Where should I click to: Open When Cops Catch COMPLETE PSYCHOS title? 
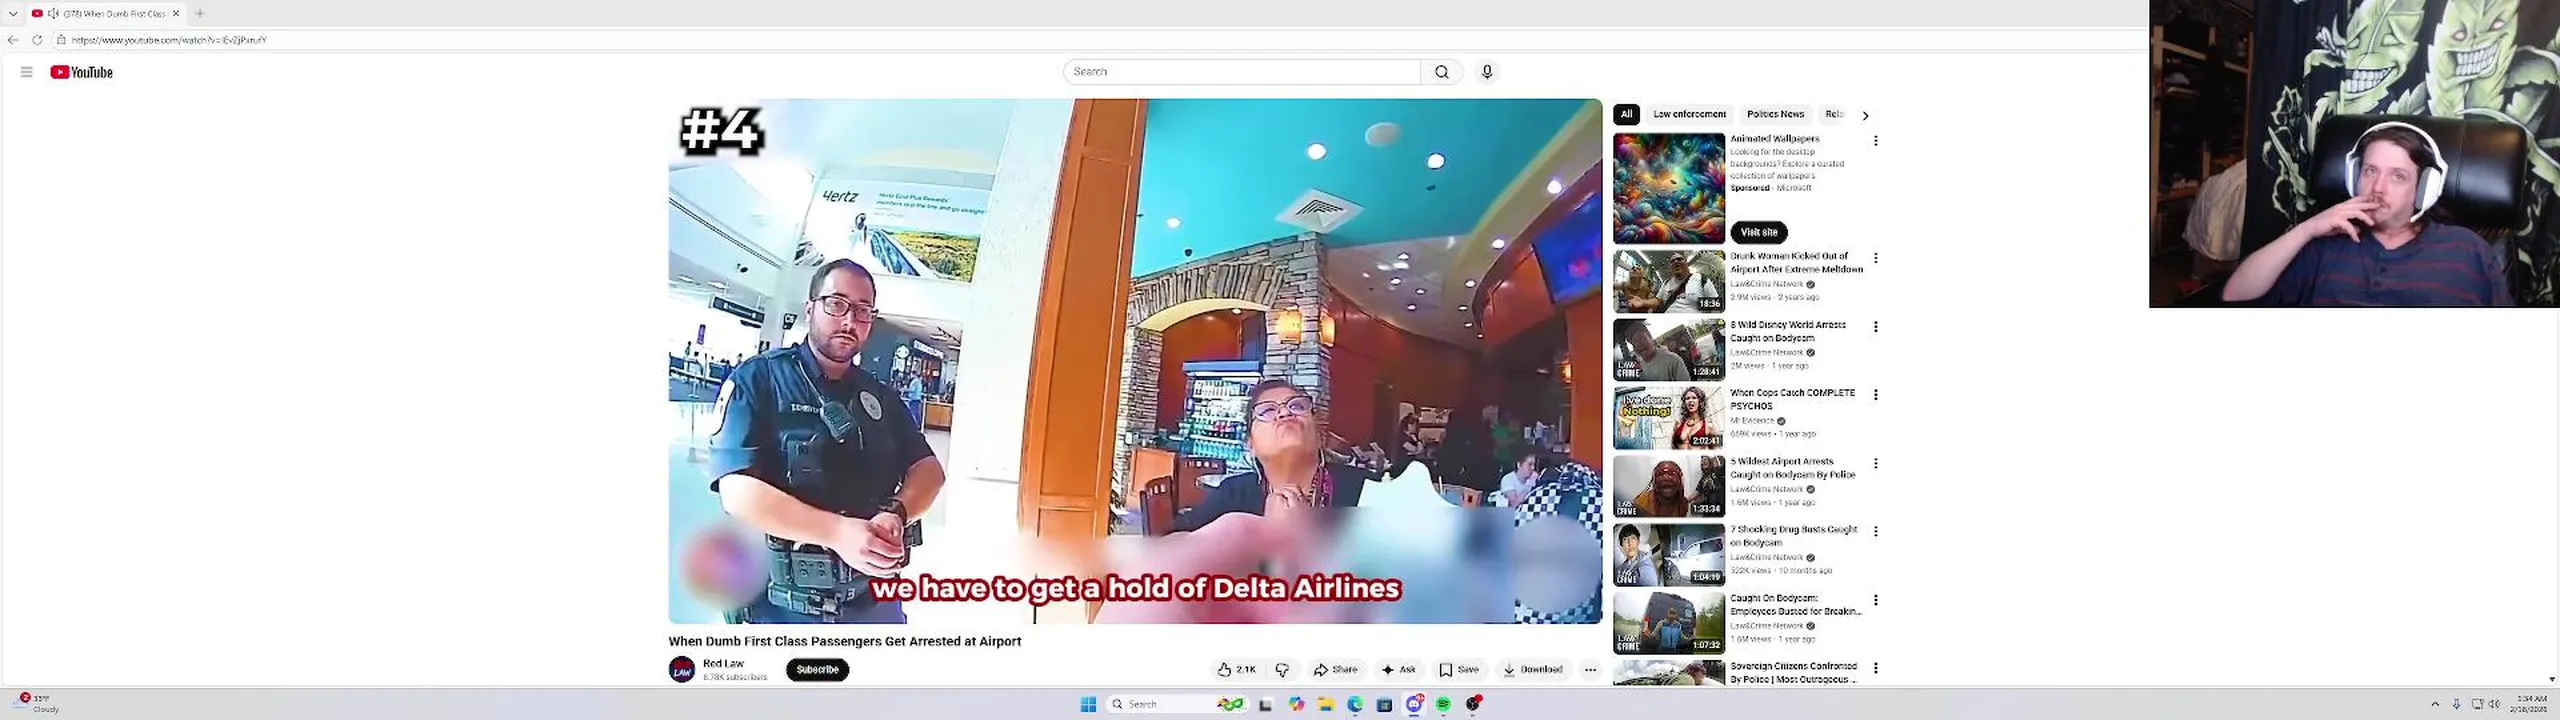[x=1792, y=399]
